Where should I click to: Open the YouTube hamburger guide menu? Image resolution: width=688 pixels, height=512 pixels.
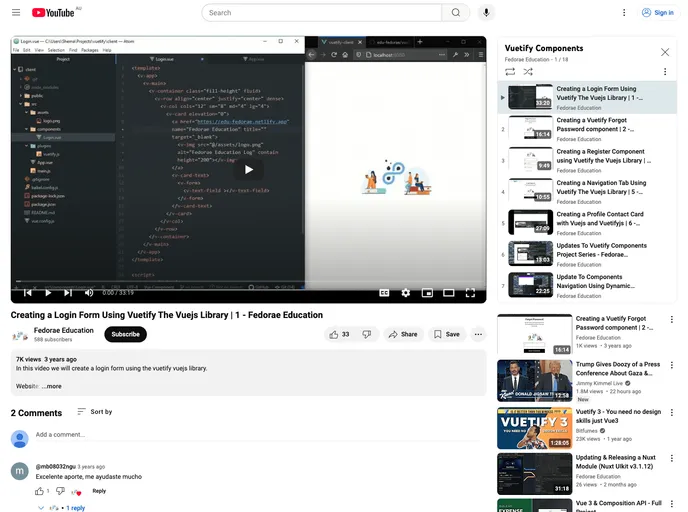pos(16,12)
